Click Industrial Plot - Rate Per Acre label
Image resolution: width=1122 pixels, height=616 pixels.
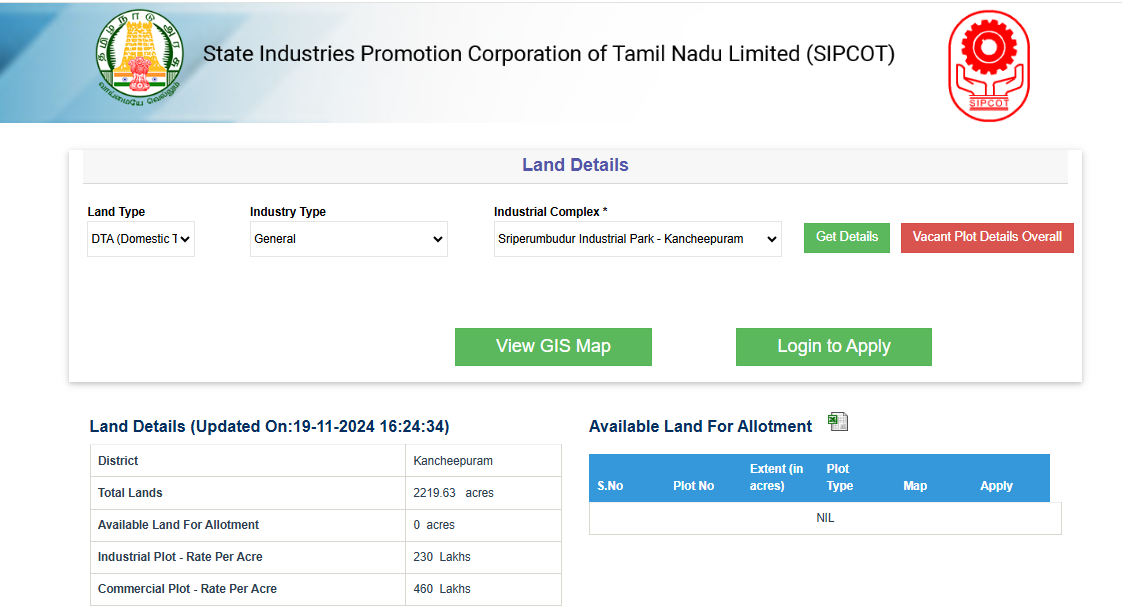tap(180, 557)
